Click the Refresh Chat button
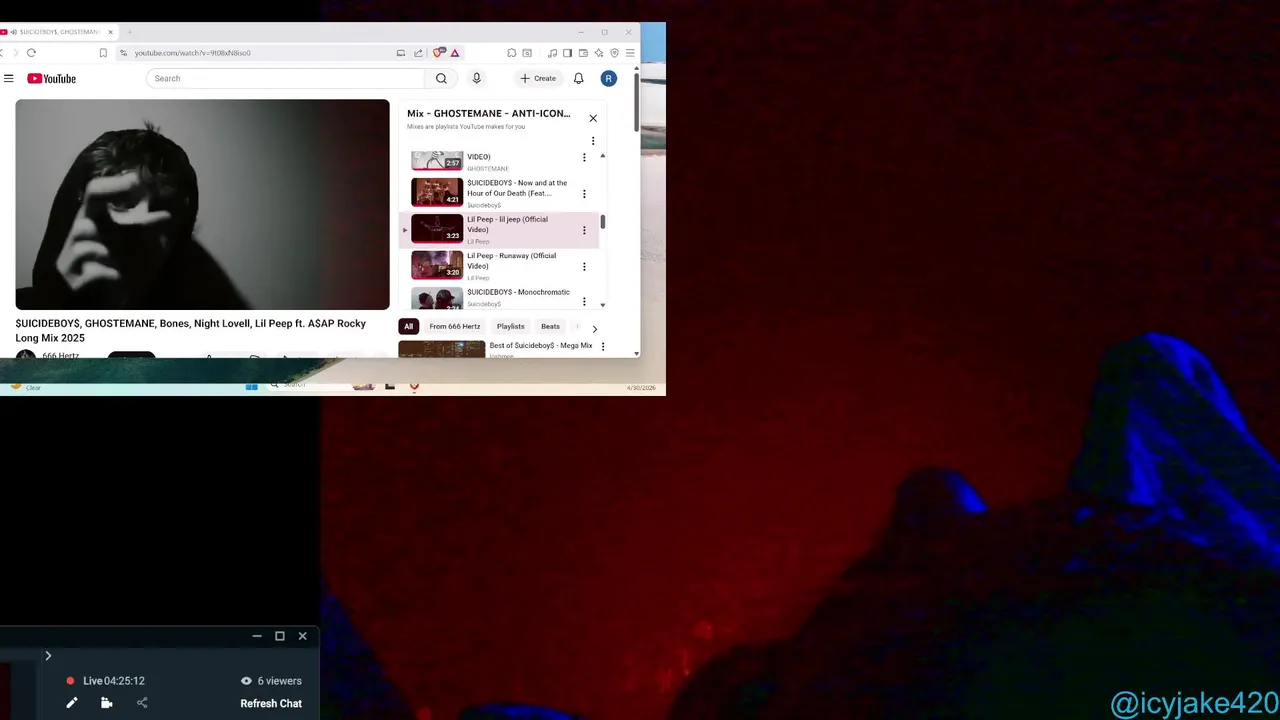1280x720 pixels. point(271,703)
